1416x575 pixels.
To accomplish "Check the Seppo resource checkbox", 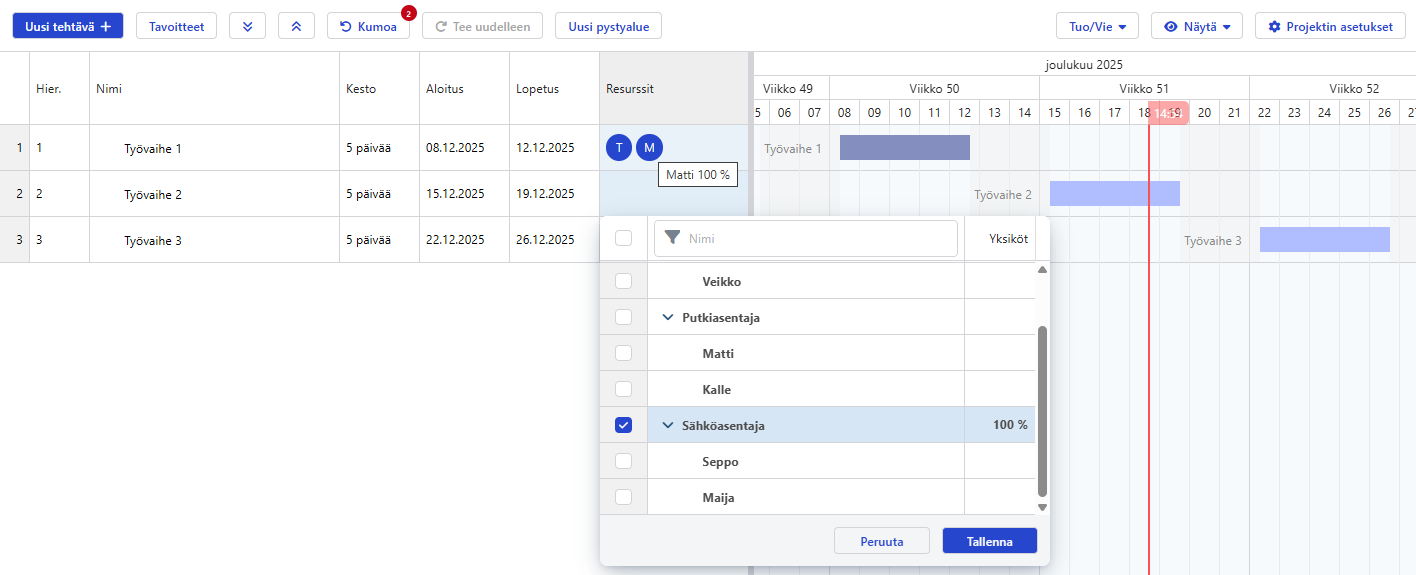I will tap(623, 461).
